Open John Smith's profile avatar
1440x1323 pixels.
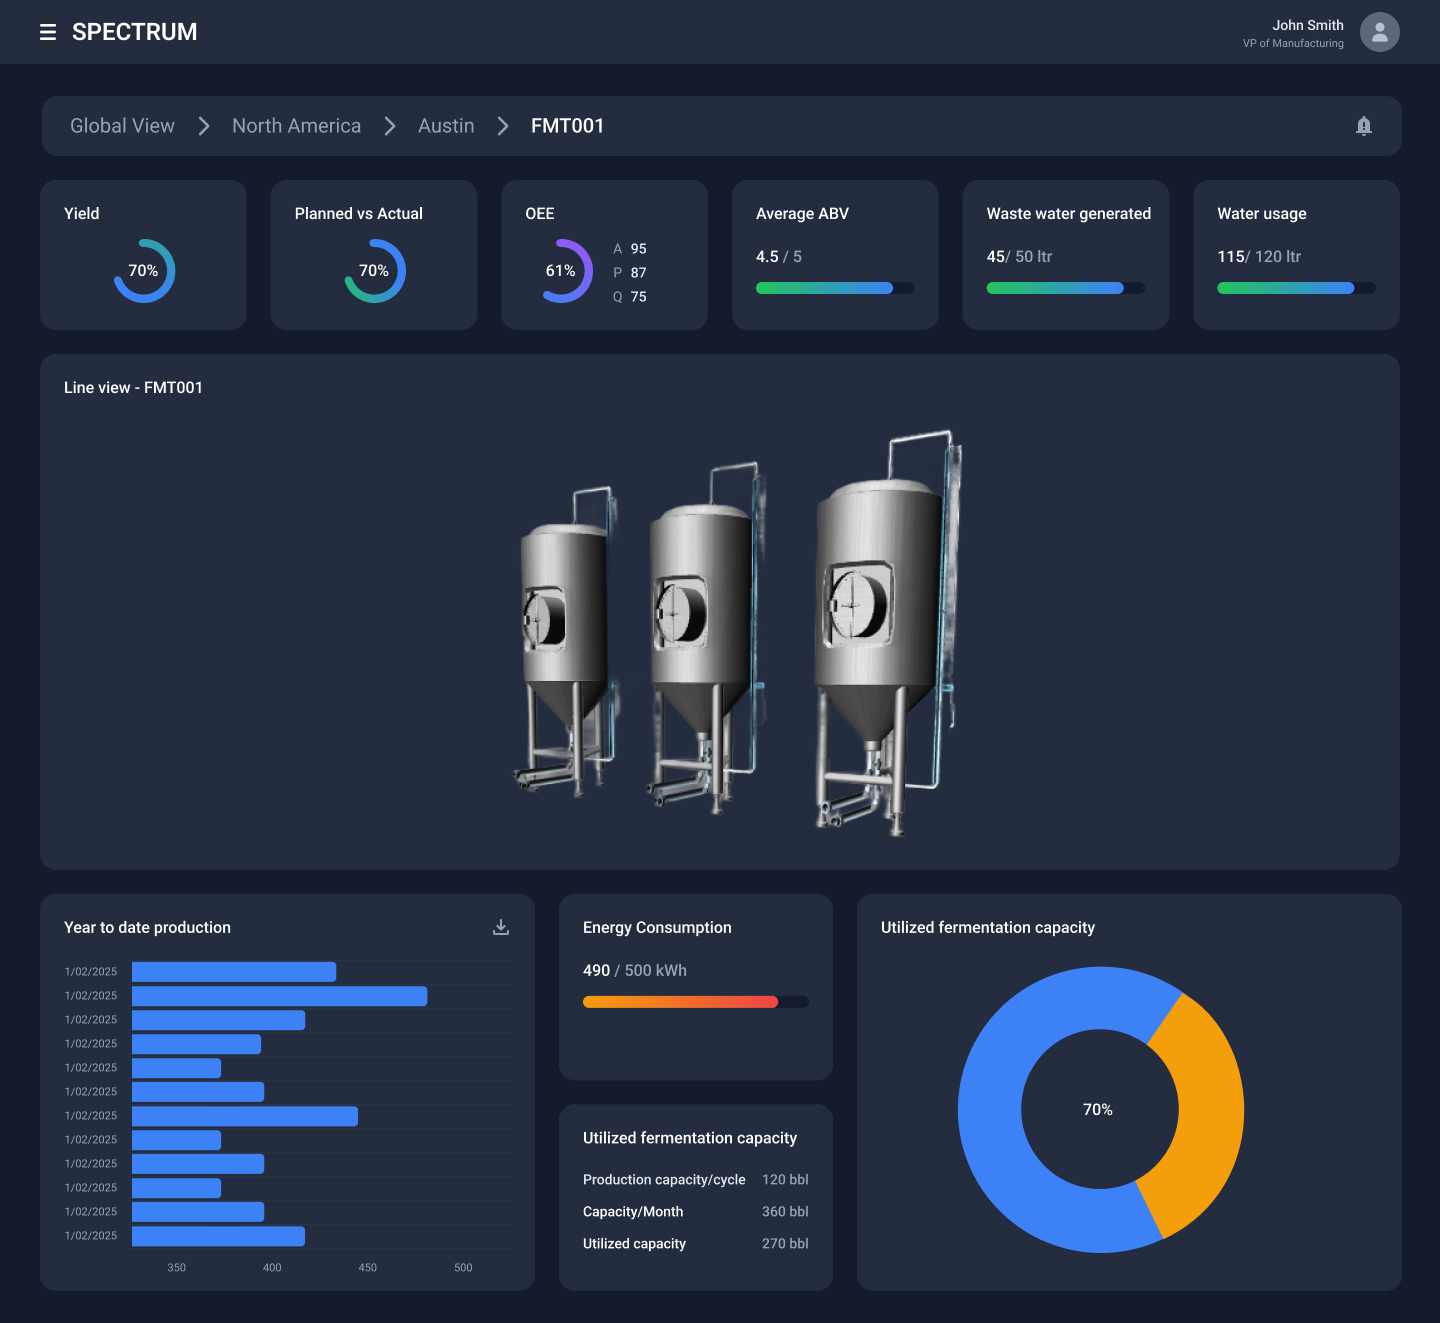click(1379, 32)
